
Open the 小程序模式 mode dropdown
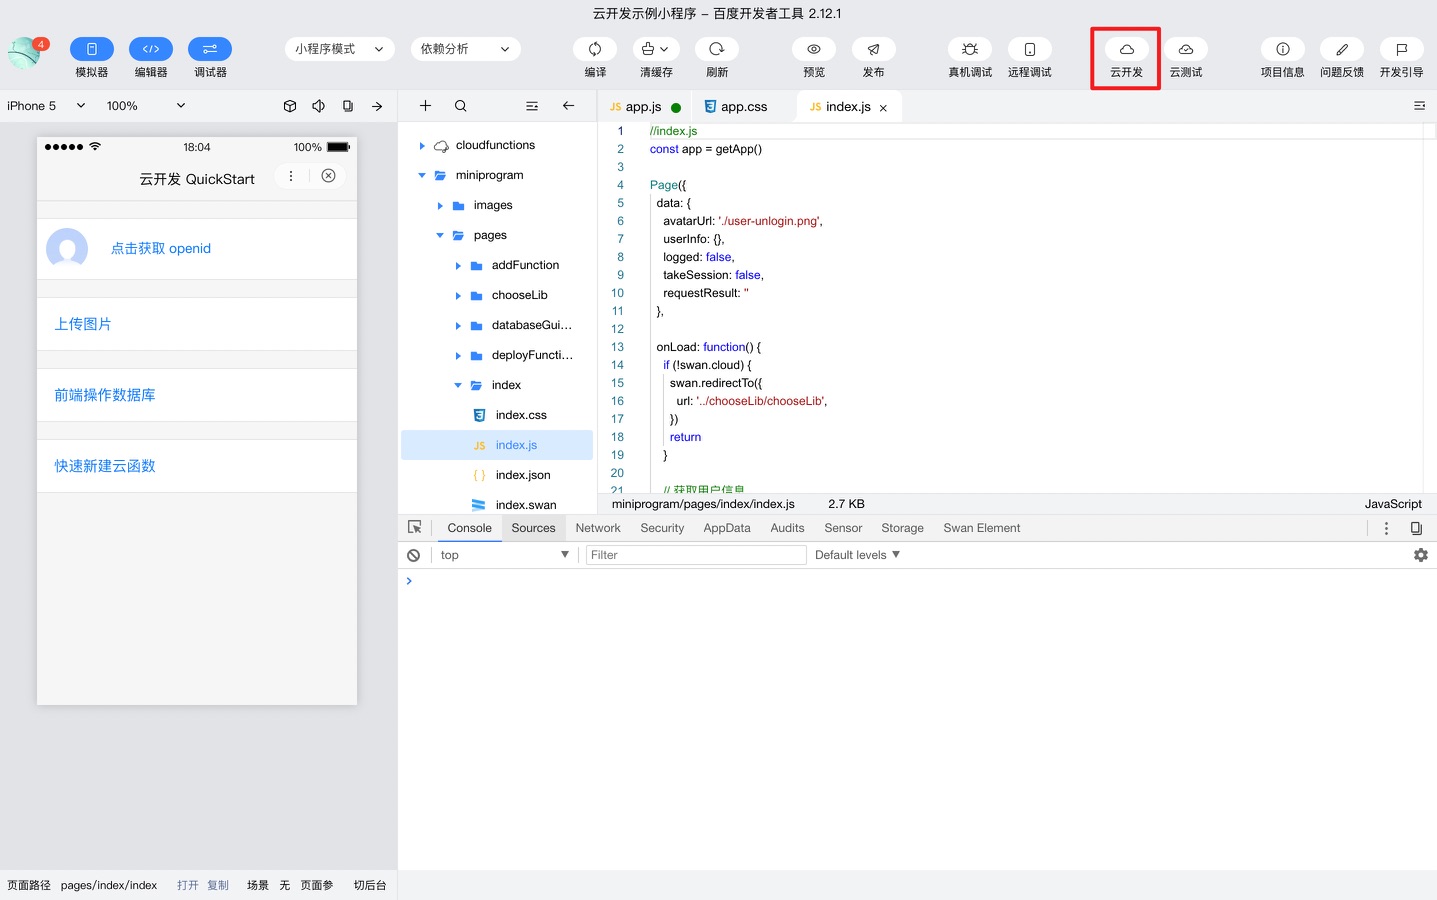pyautogui.click(x=339, y=49)
